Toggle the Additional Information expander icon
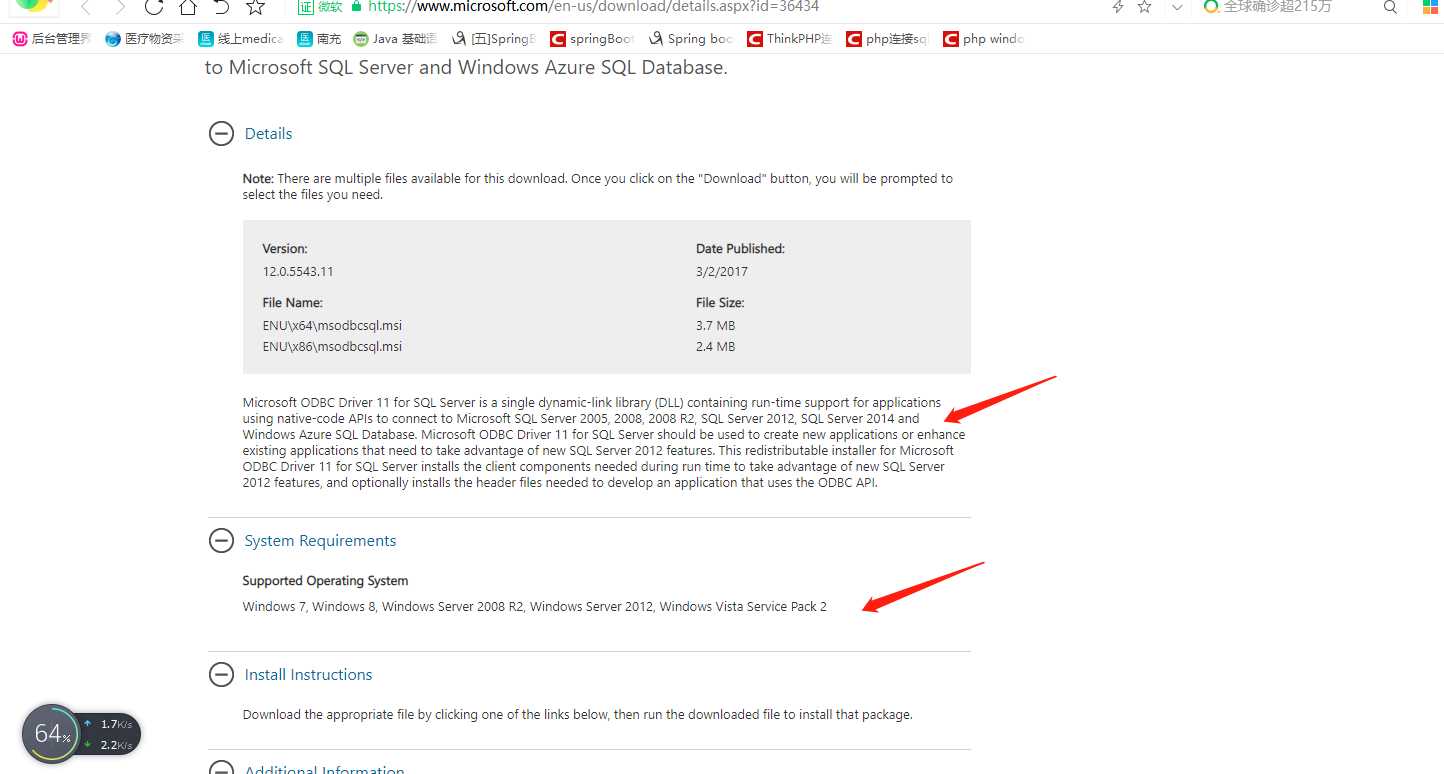 (221, 768)
